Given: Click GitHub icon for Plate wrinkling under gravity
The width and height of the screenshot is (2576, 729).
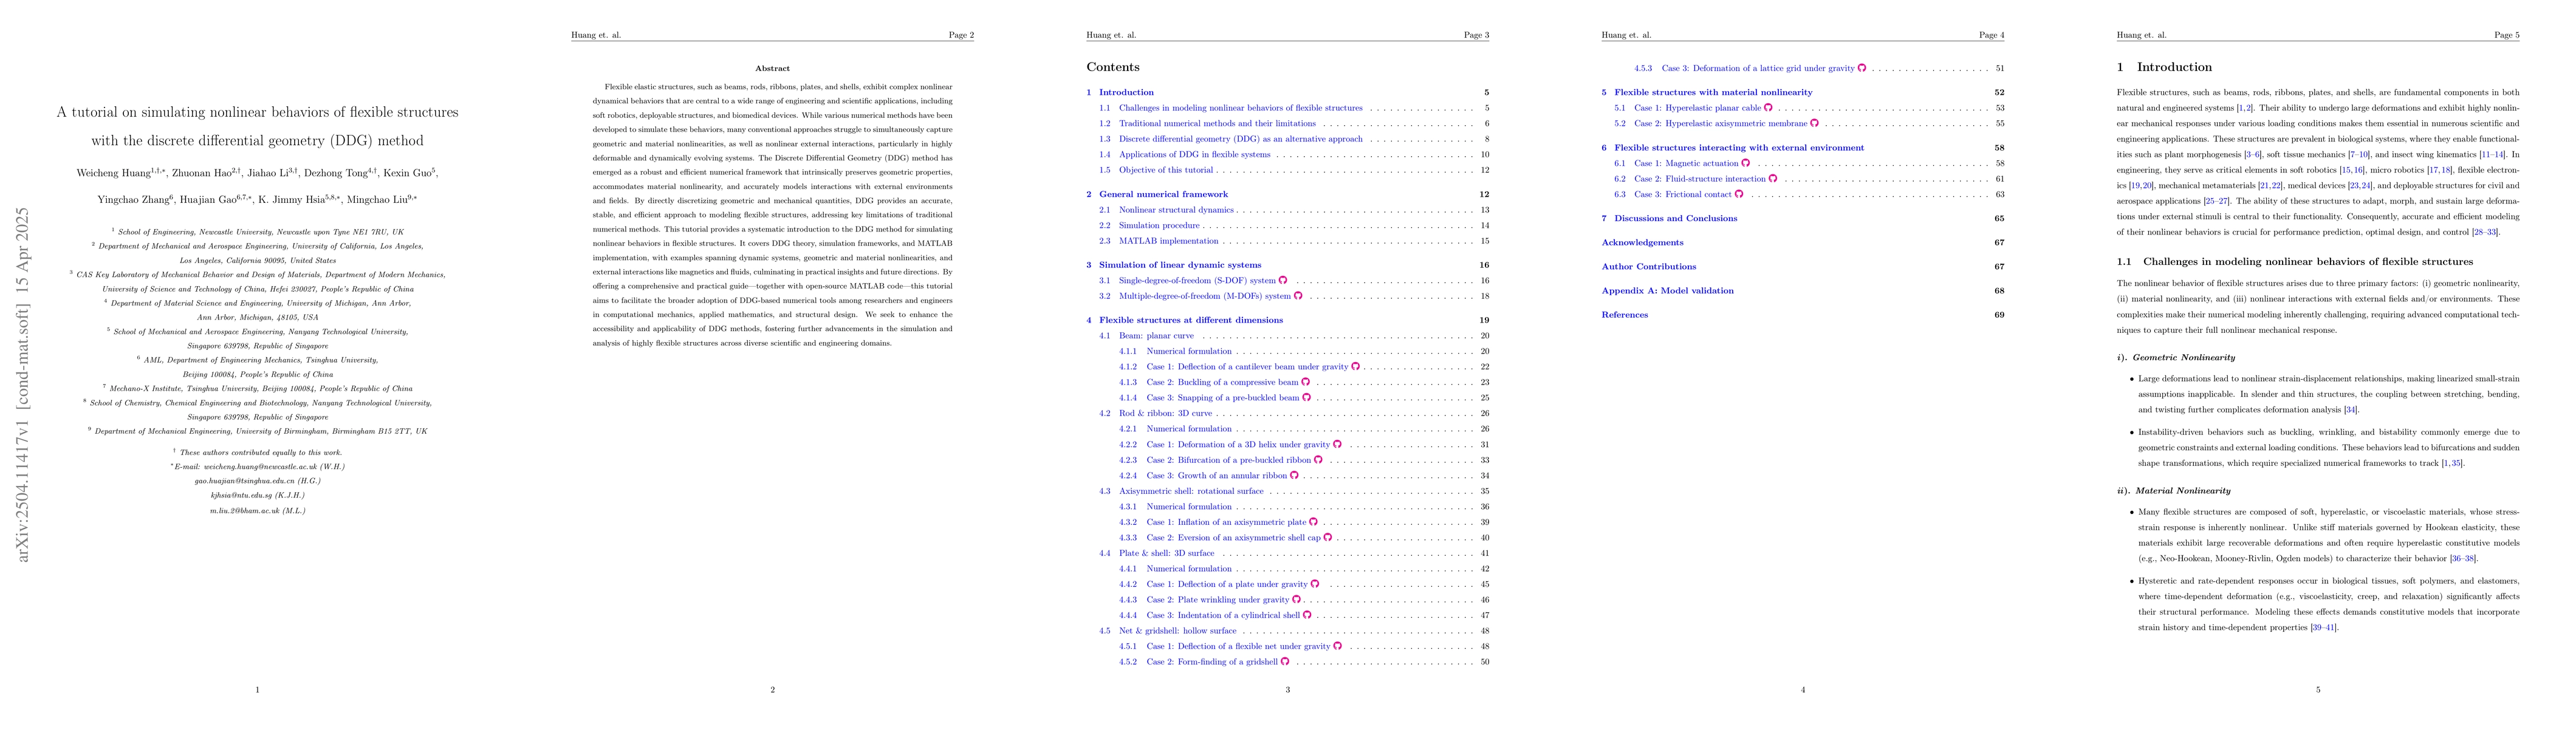Looking at the screenshot, I should [1297, 599].
